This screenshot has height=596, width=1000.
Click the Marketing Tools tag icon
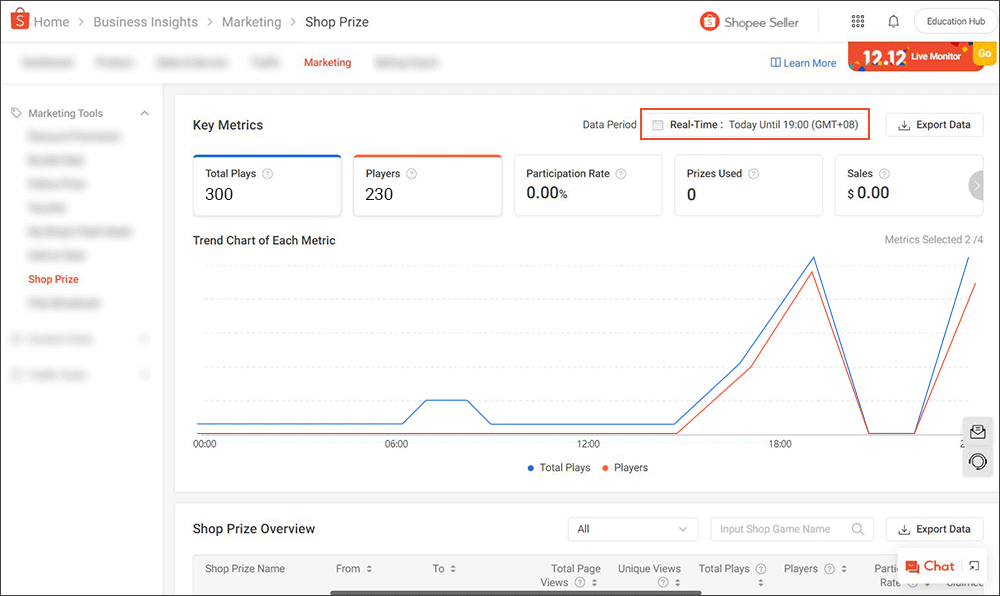(16, 113)
